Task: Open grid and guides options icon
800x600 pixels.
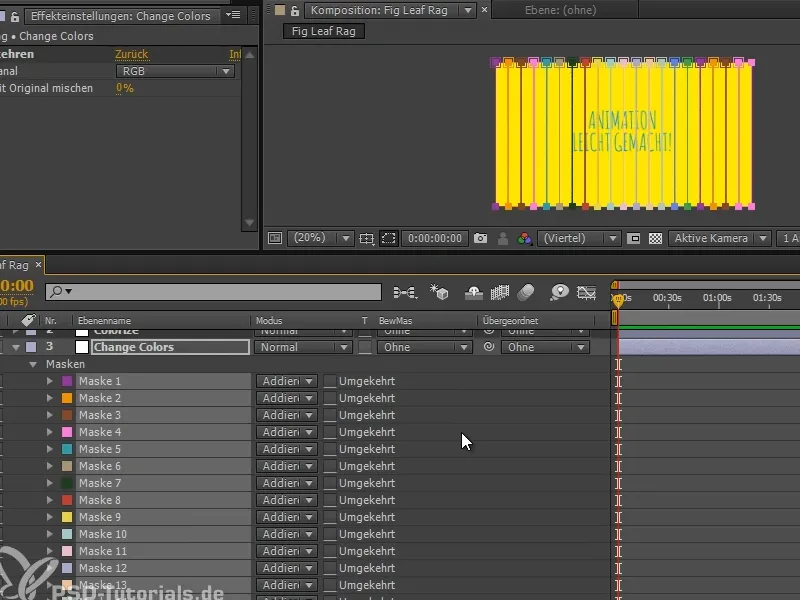Action: (366, 238)
